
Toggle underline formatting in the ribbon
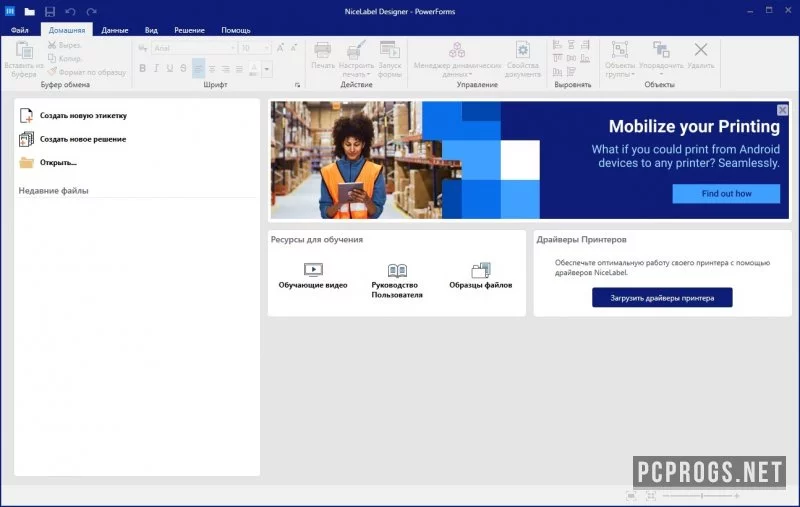pyautogui.click(x=170, y=68)
